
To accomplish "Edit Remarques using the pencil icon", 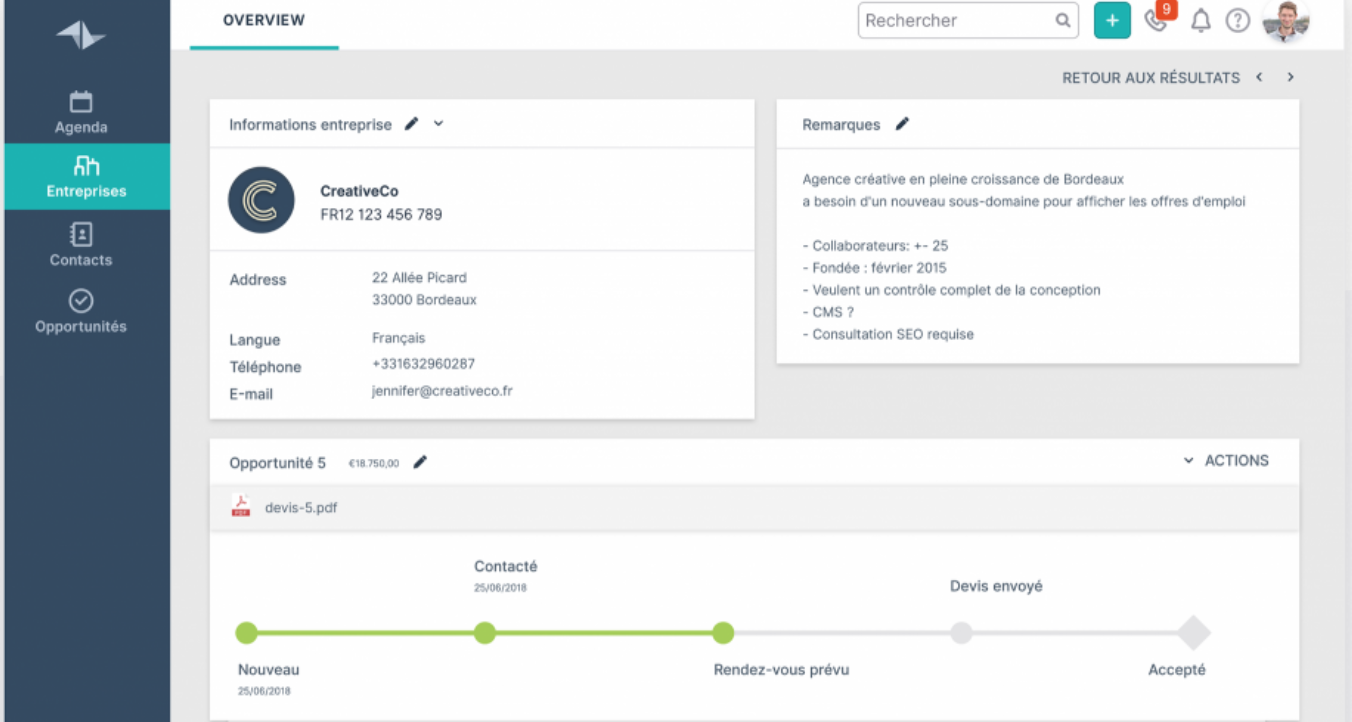I will click(x=902, y=124).
